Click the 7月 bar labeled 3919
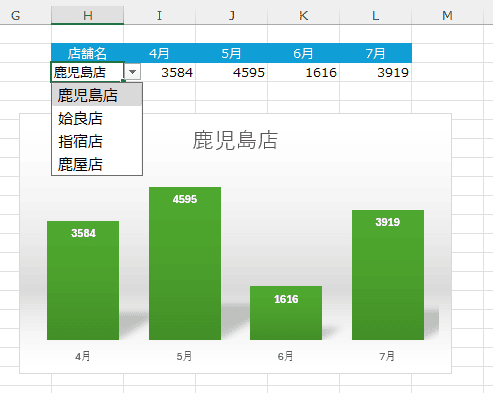The image size is (493, 393). coord(388,275)
